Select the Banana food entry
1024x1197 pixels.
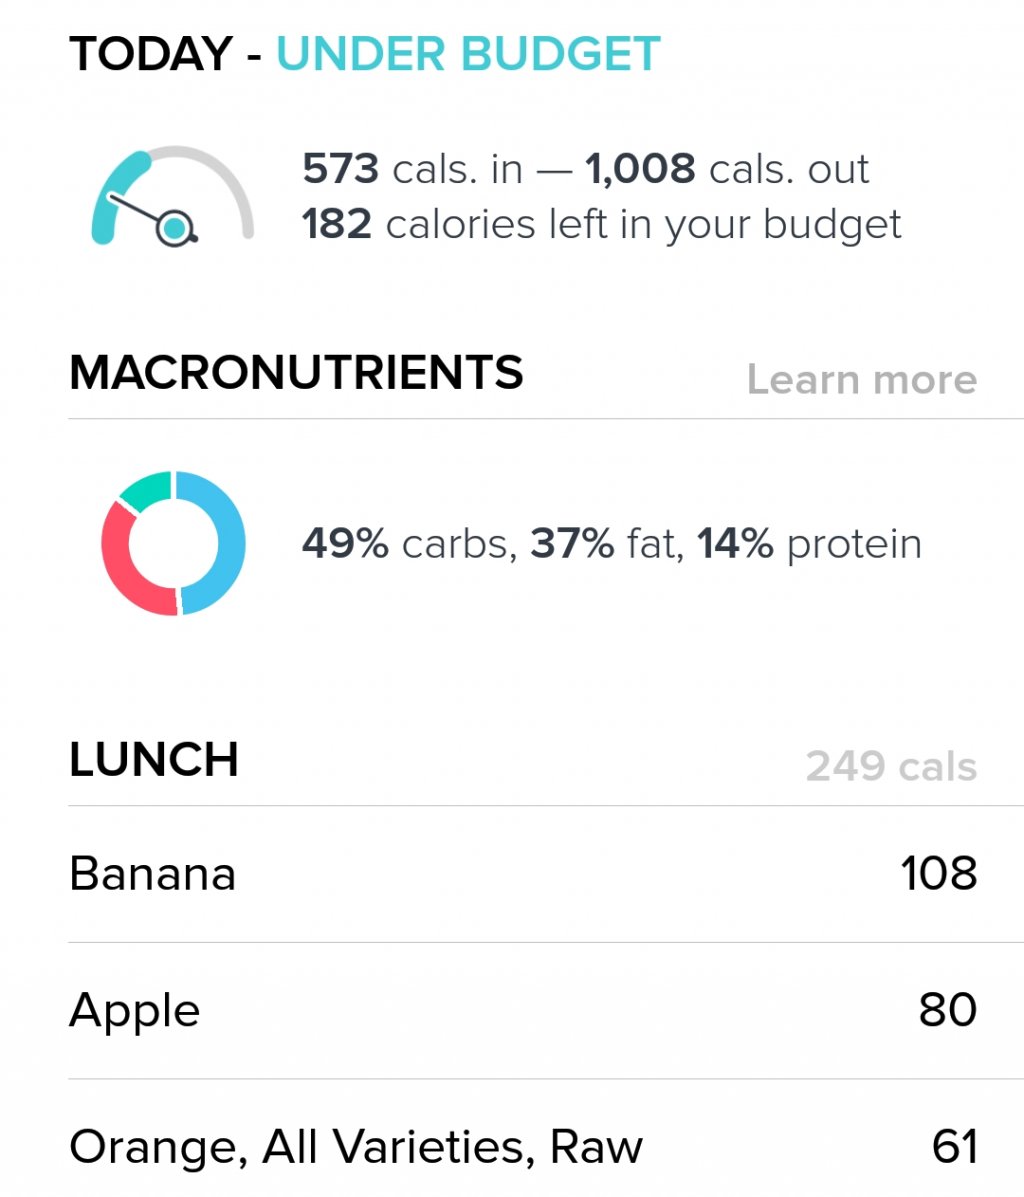(522, 873)
